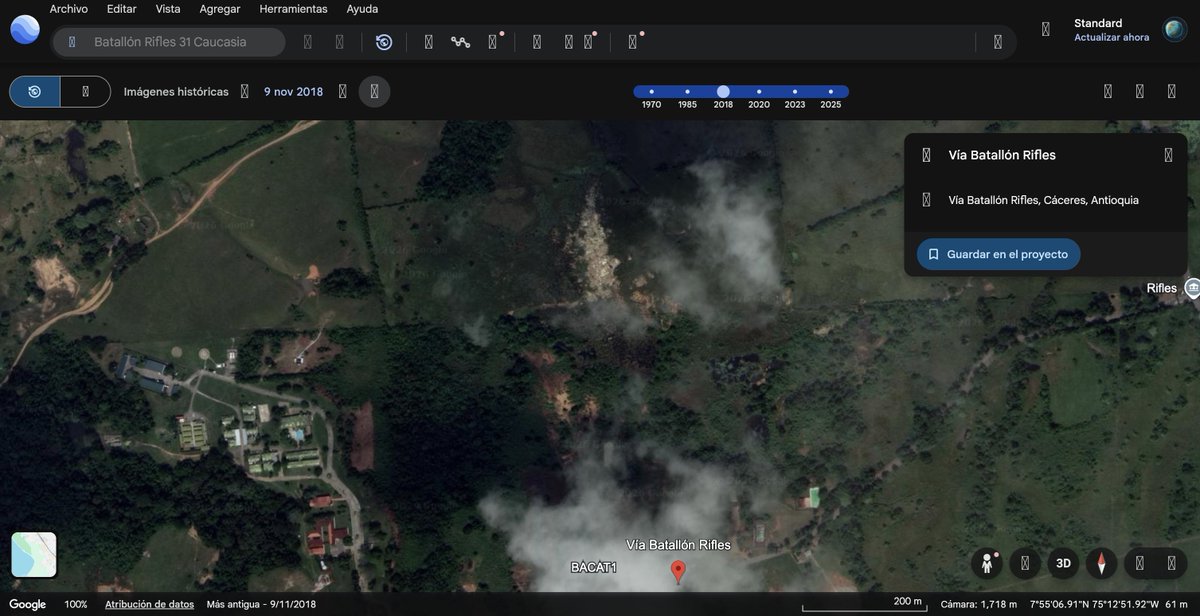Open the minimap thumbnail
The width and height of the screenshot is (1200, 616).
(34, 555)
